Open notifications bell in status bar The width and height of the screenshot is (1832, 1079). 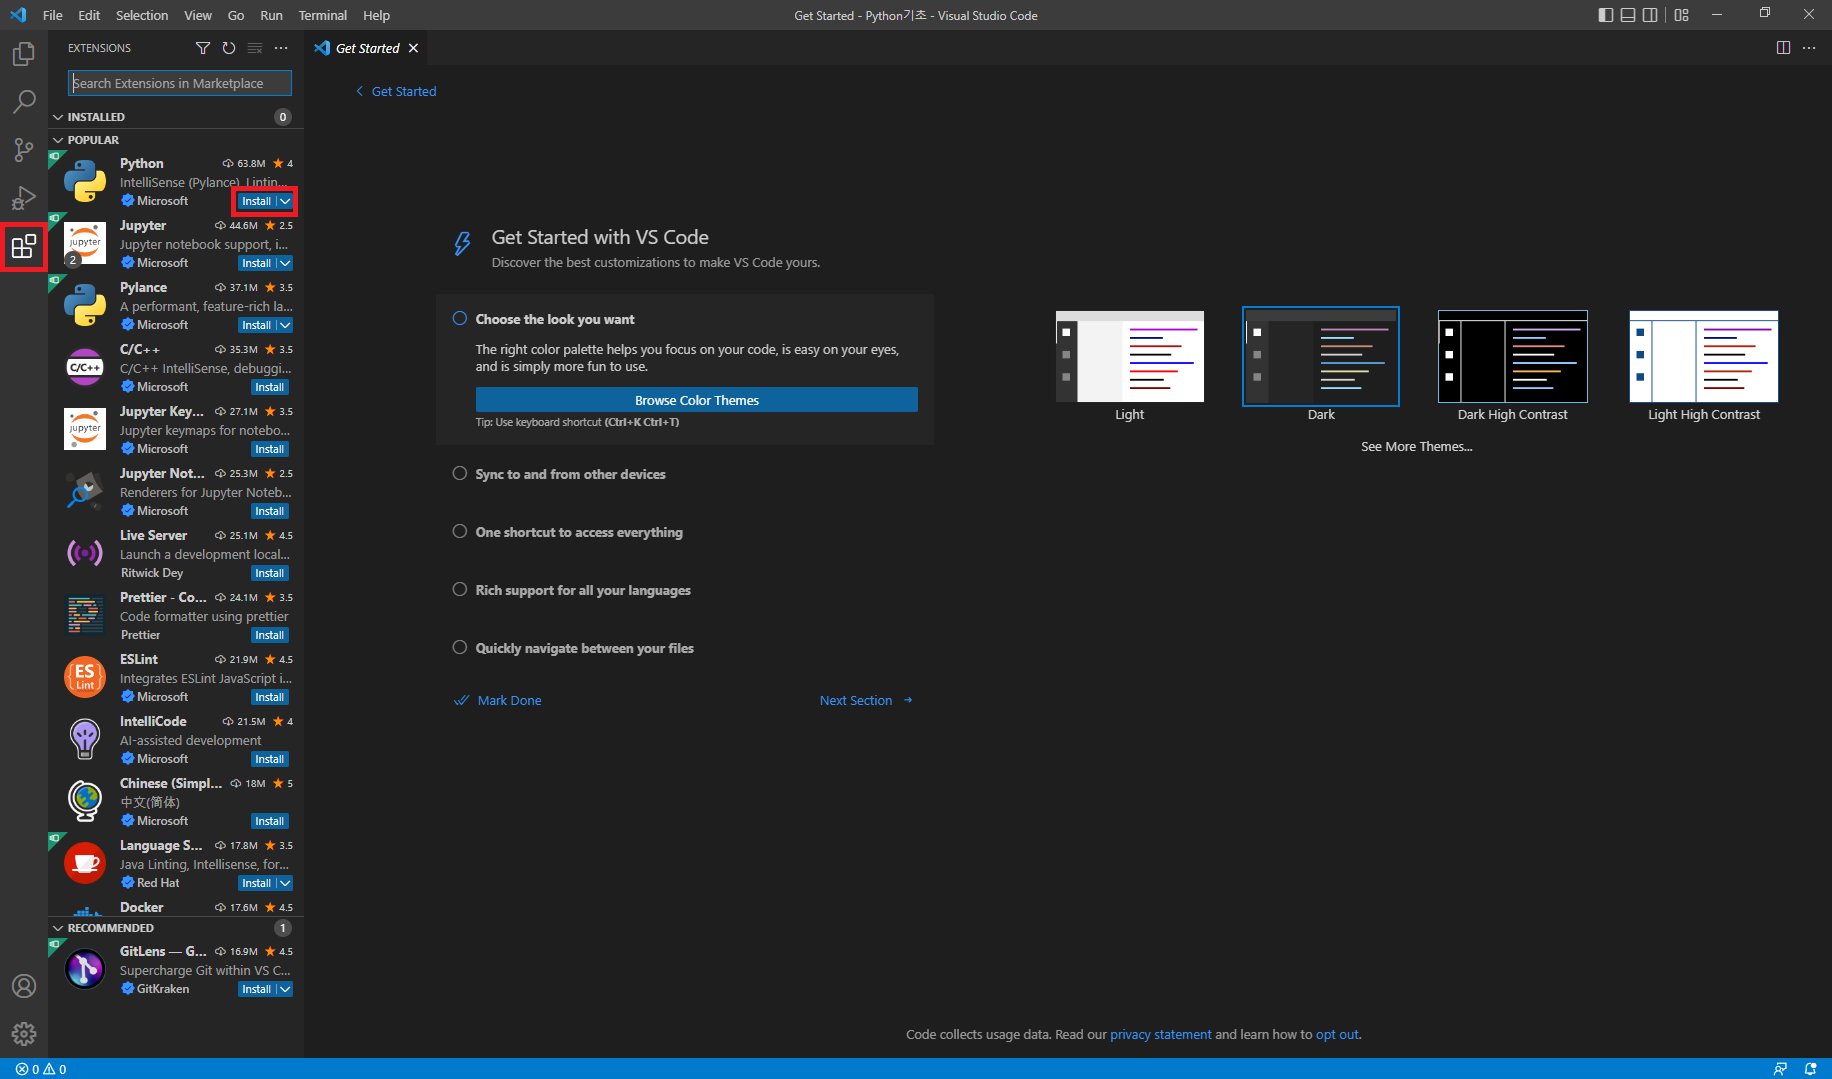1810,1069
